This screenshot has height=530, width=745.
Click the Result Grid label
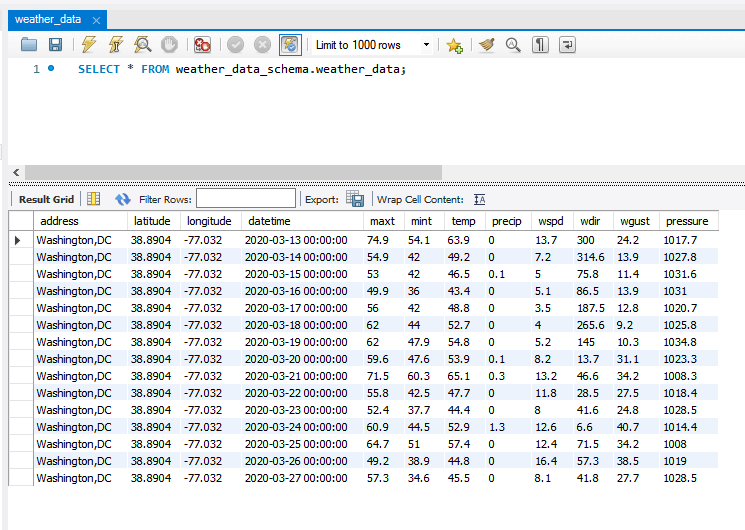[47, 199]
